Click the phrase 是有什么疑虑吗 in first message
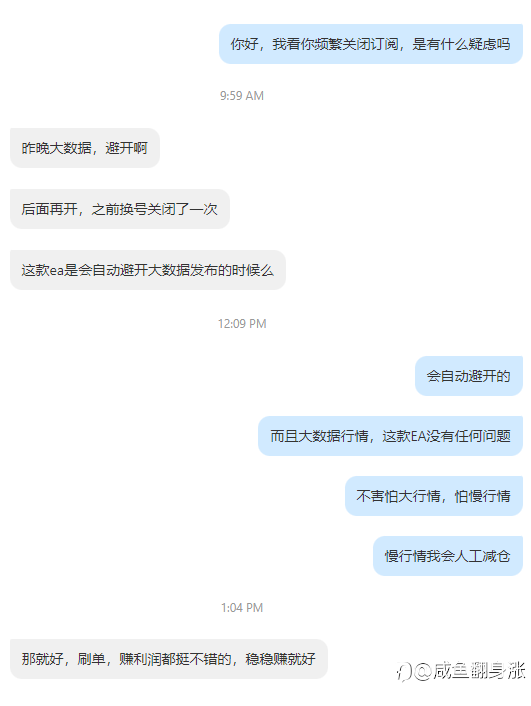Viewport: 531px width, 706px height. [461, 44]
